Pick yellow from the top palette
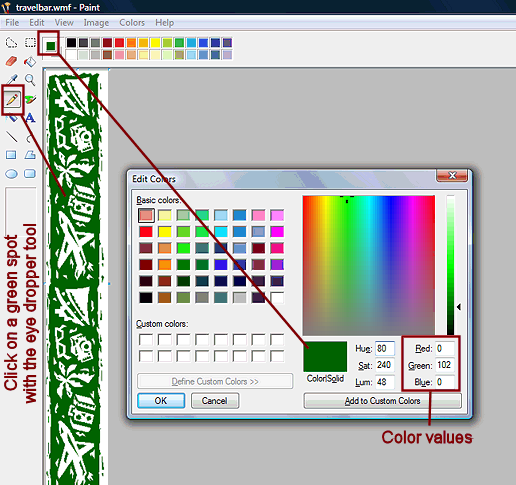This screenshot has width=516, height=485. click(155, 43)
